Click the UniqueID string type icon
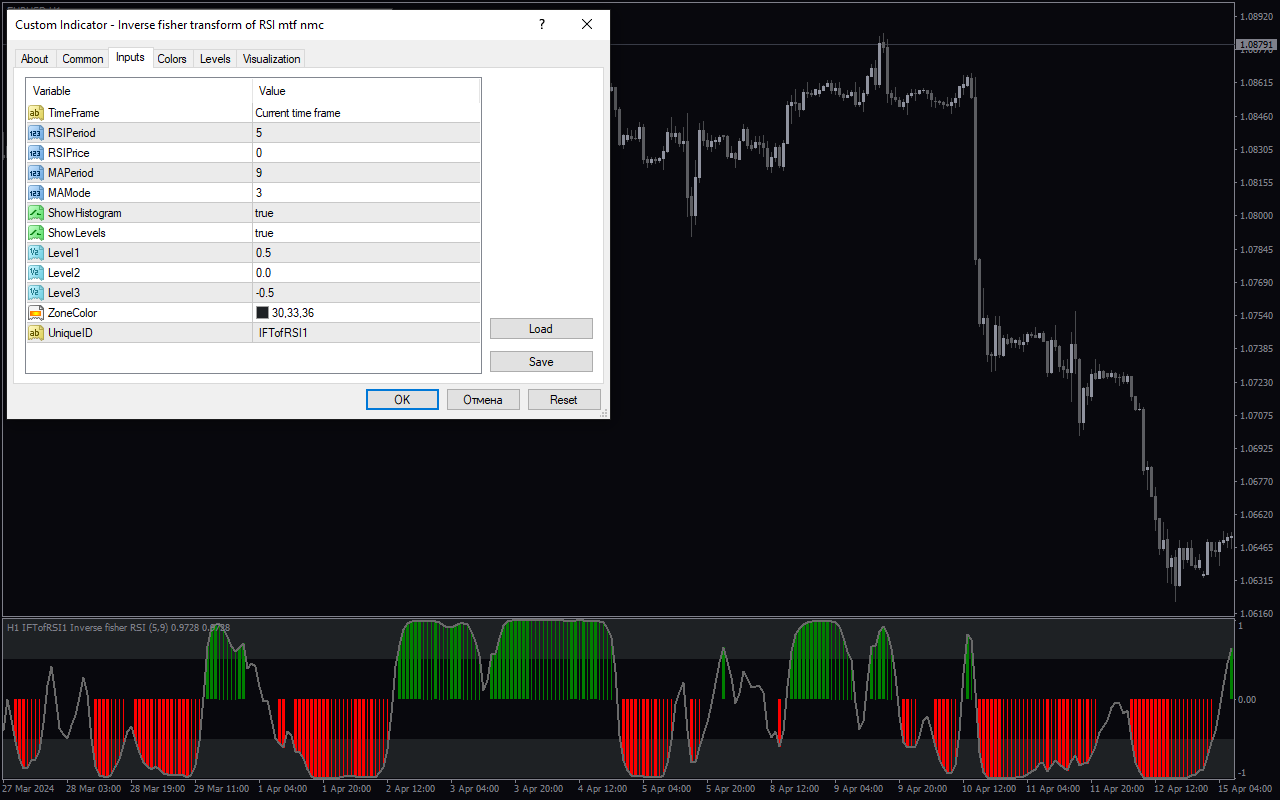This screenshot has height=800, width=1280. point(36,333)
